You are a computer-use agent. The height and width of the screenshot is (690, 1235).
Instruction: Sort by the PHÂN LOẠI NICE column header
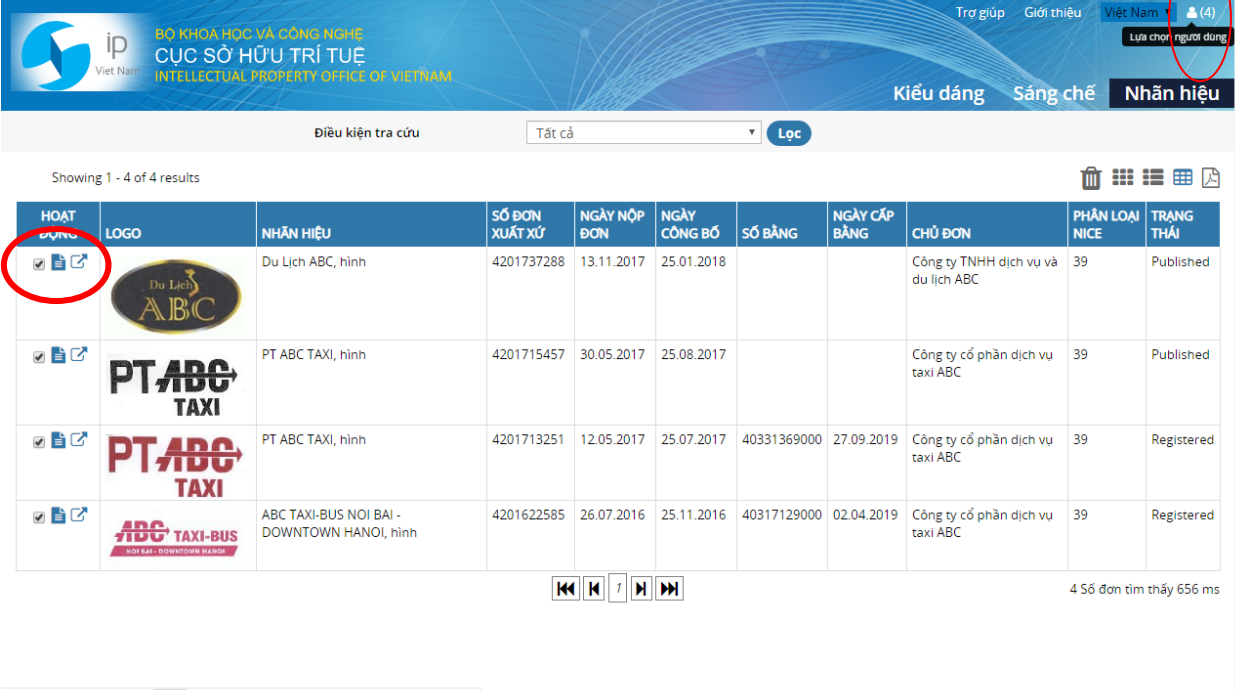1105,225
